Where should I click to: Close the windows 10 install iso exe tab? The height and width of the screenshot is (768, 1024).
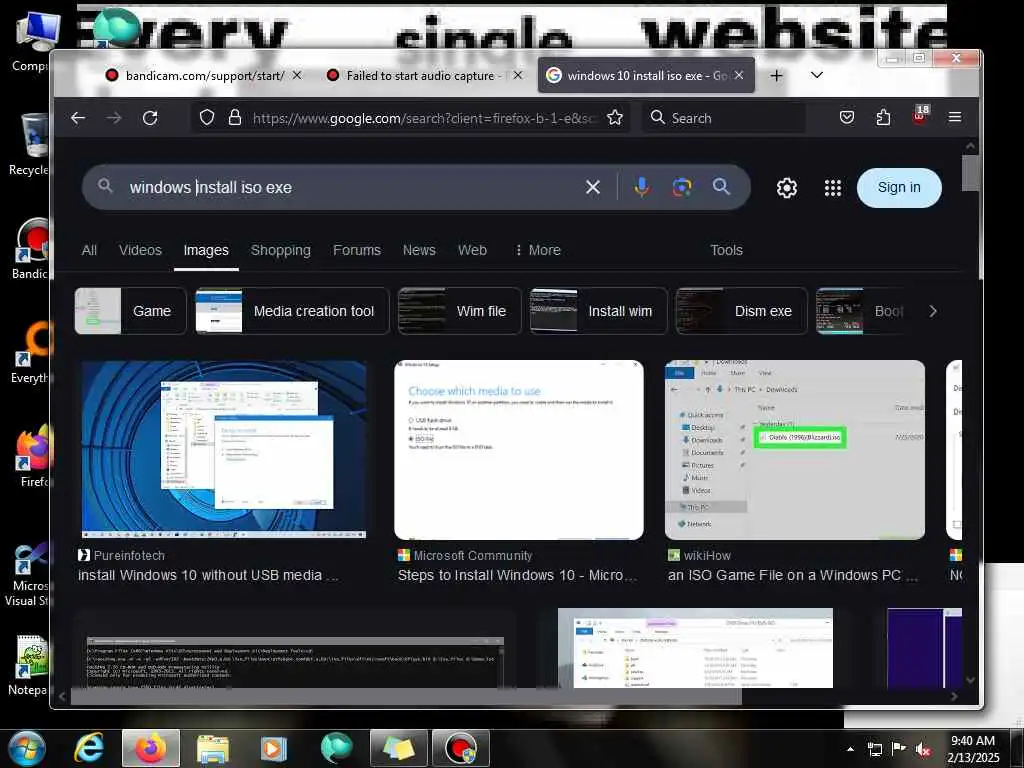(739, 75)
